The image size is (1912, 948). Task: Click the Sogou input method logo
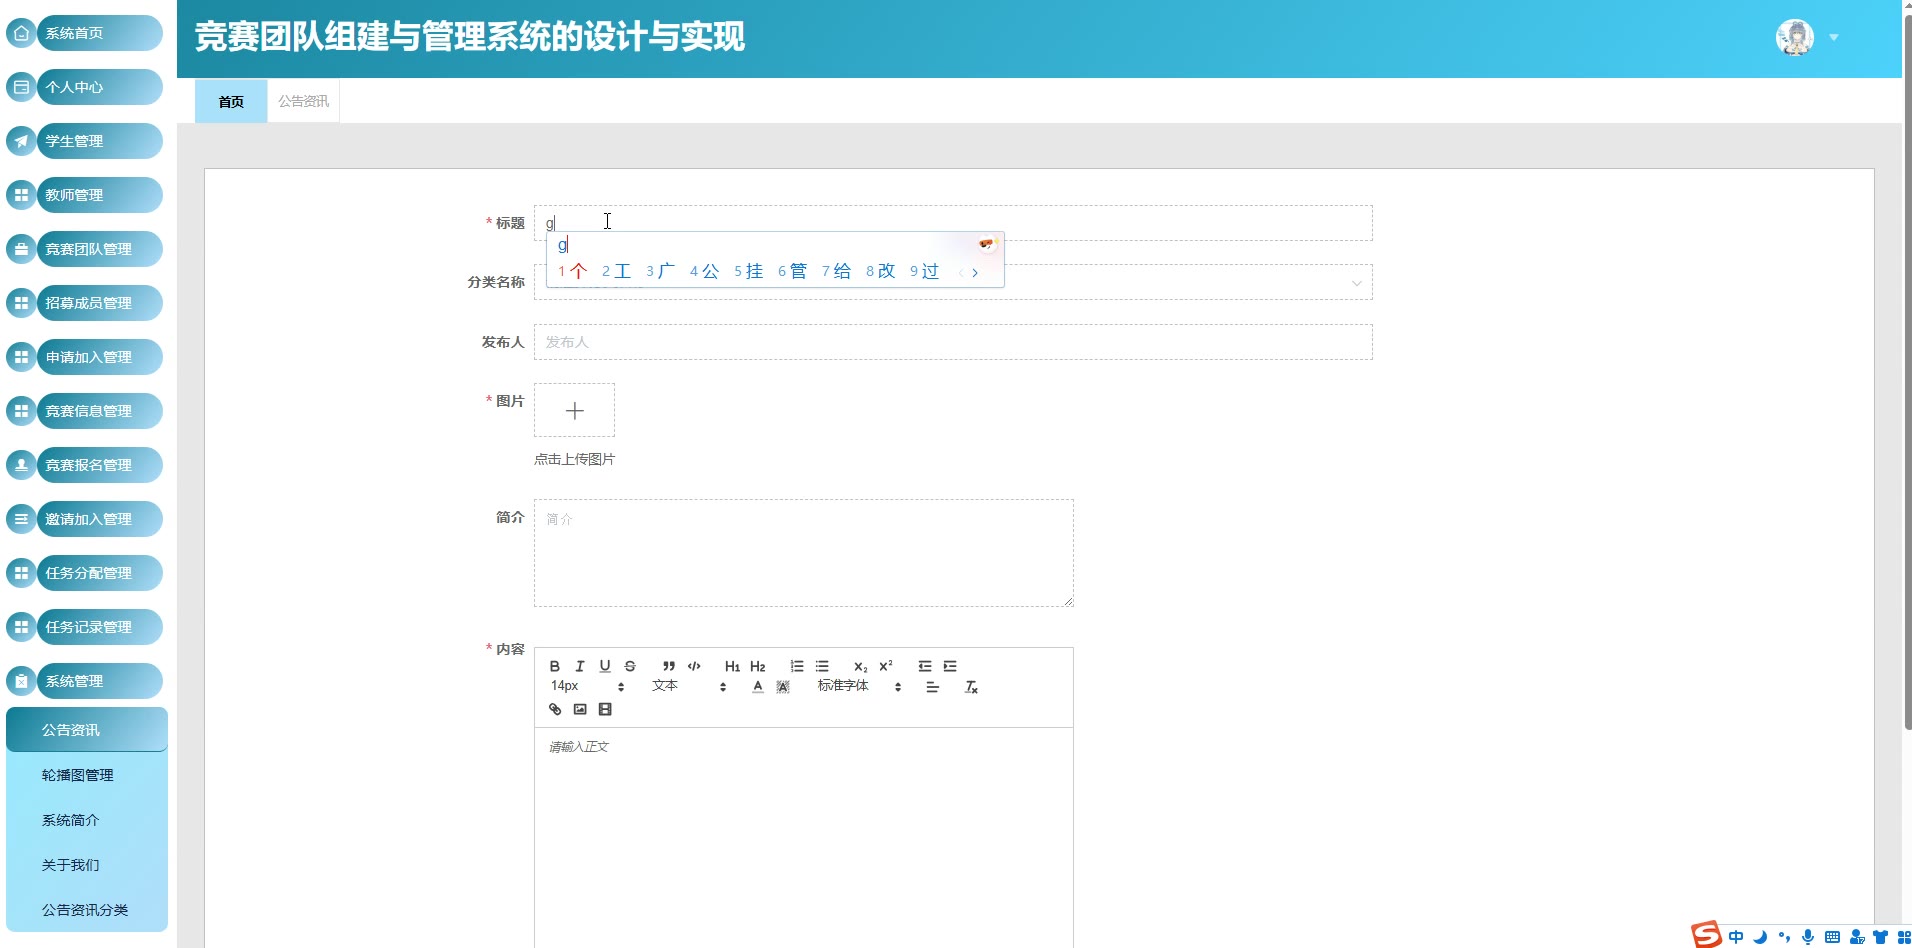[1706, 935]
